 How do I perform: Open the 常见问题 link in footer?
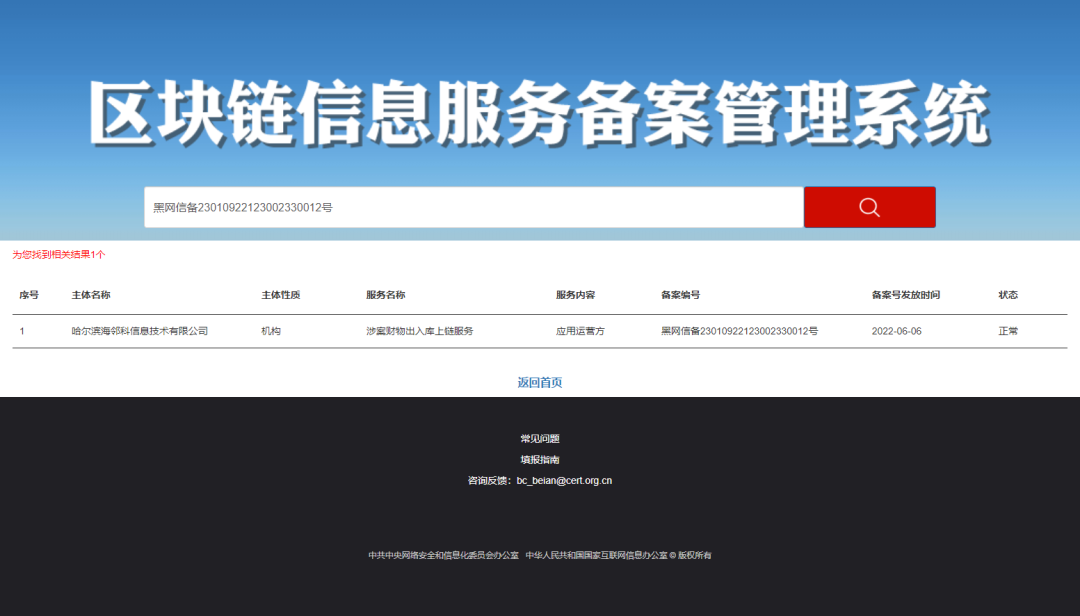coord(539,439)
